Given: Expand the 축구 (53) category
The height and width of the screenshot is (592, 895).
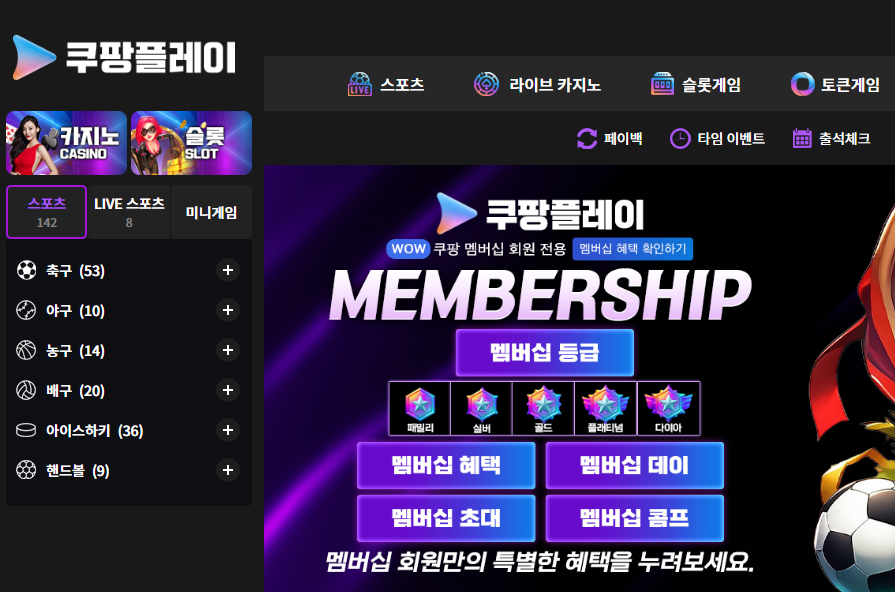Looking at the screenshot, I should (228, 270).
